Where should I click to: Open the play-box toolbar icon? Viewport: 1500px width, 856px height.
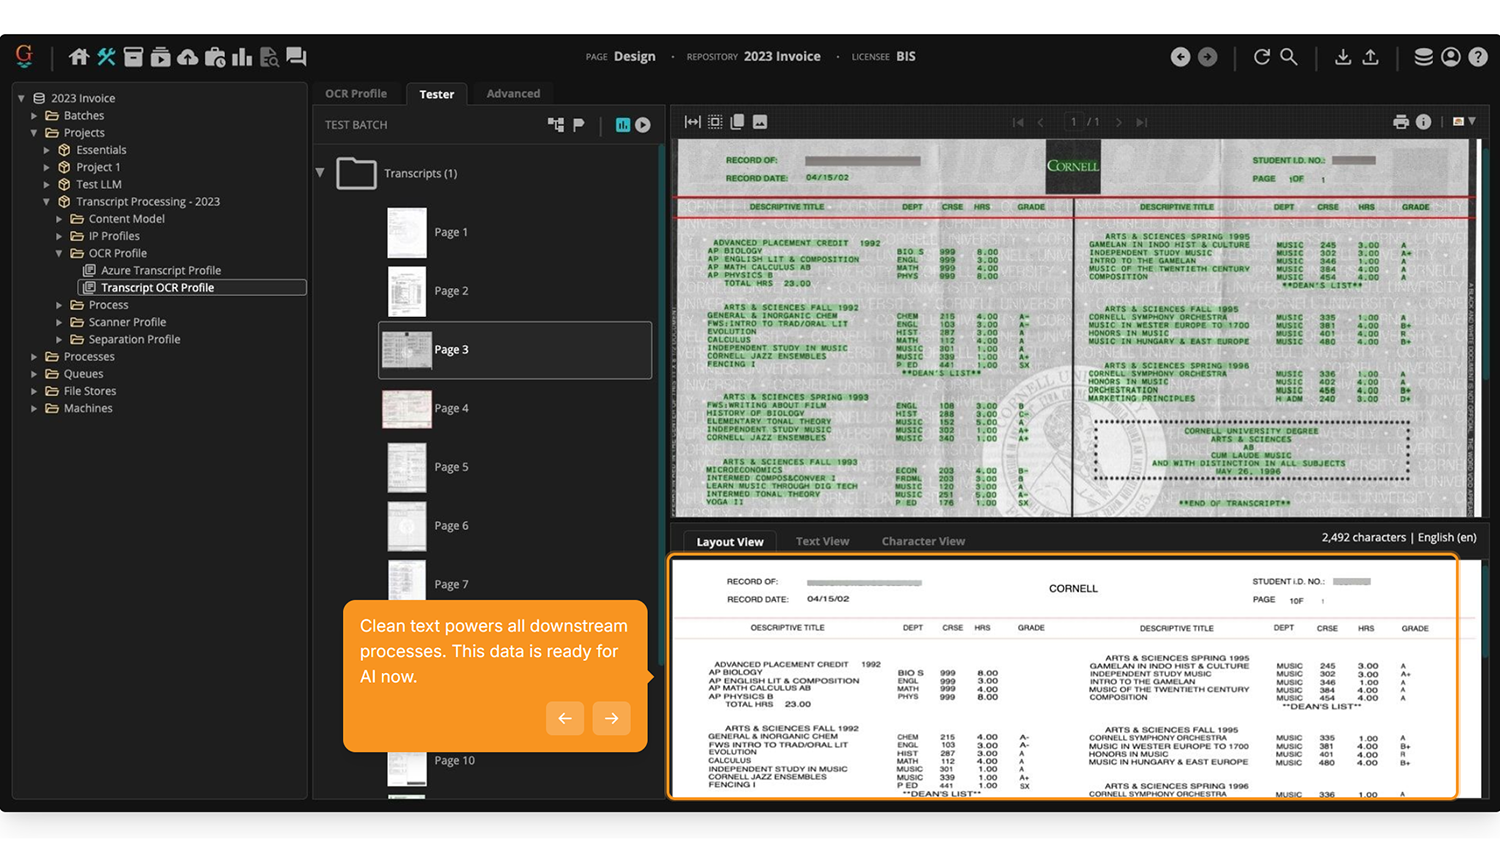(x=160, y=57)
